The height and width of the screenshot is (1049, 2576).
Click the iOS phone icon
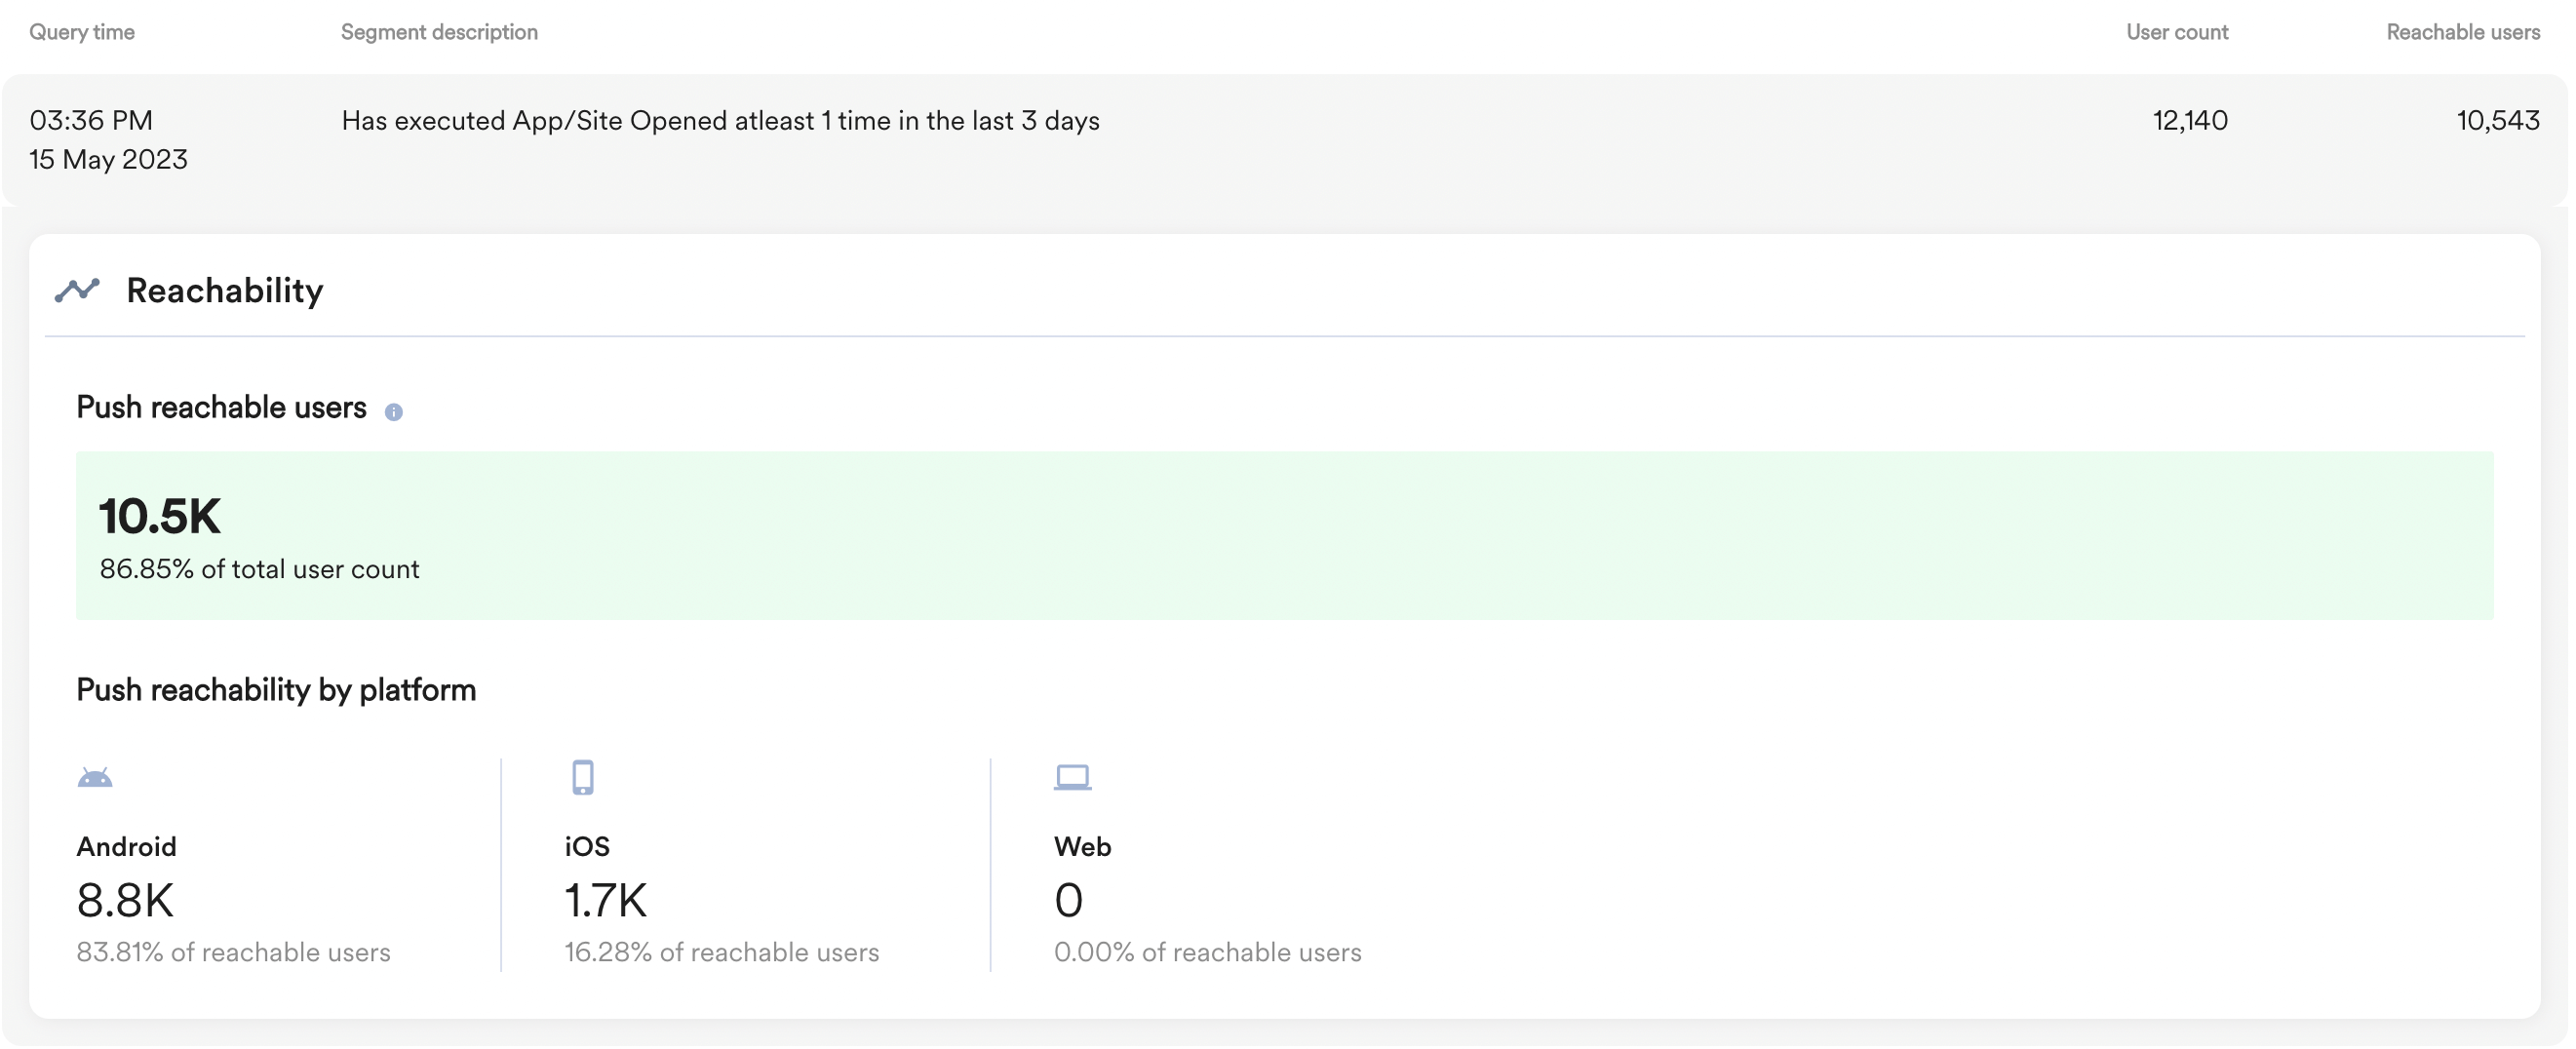(x=583, y=777)
